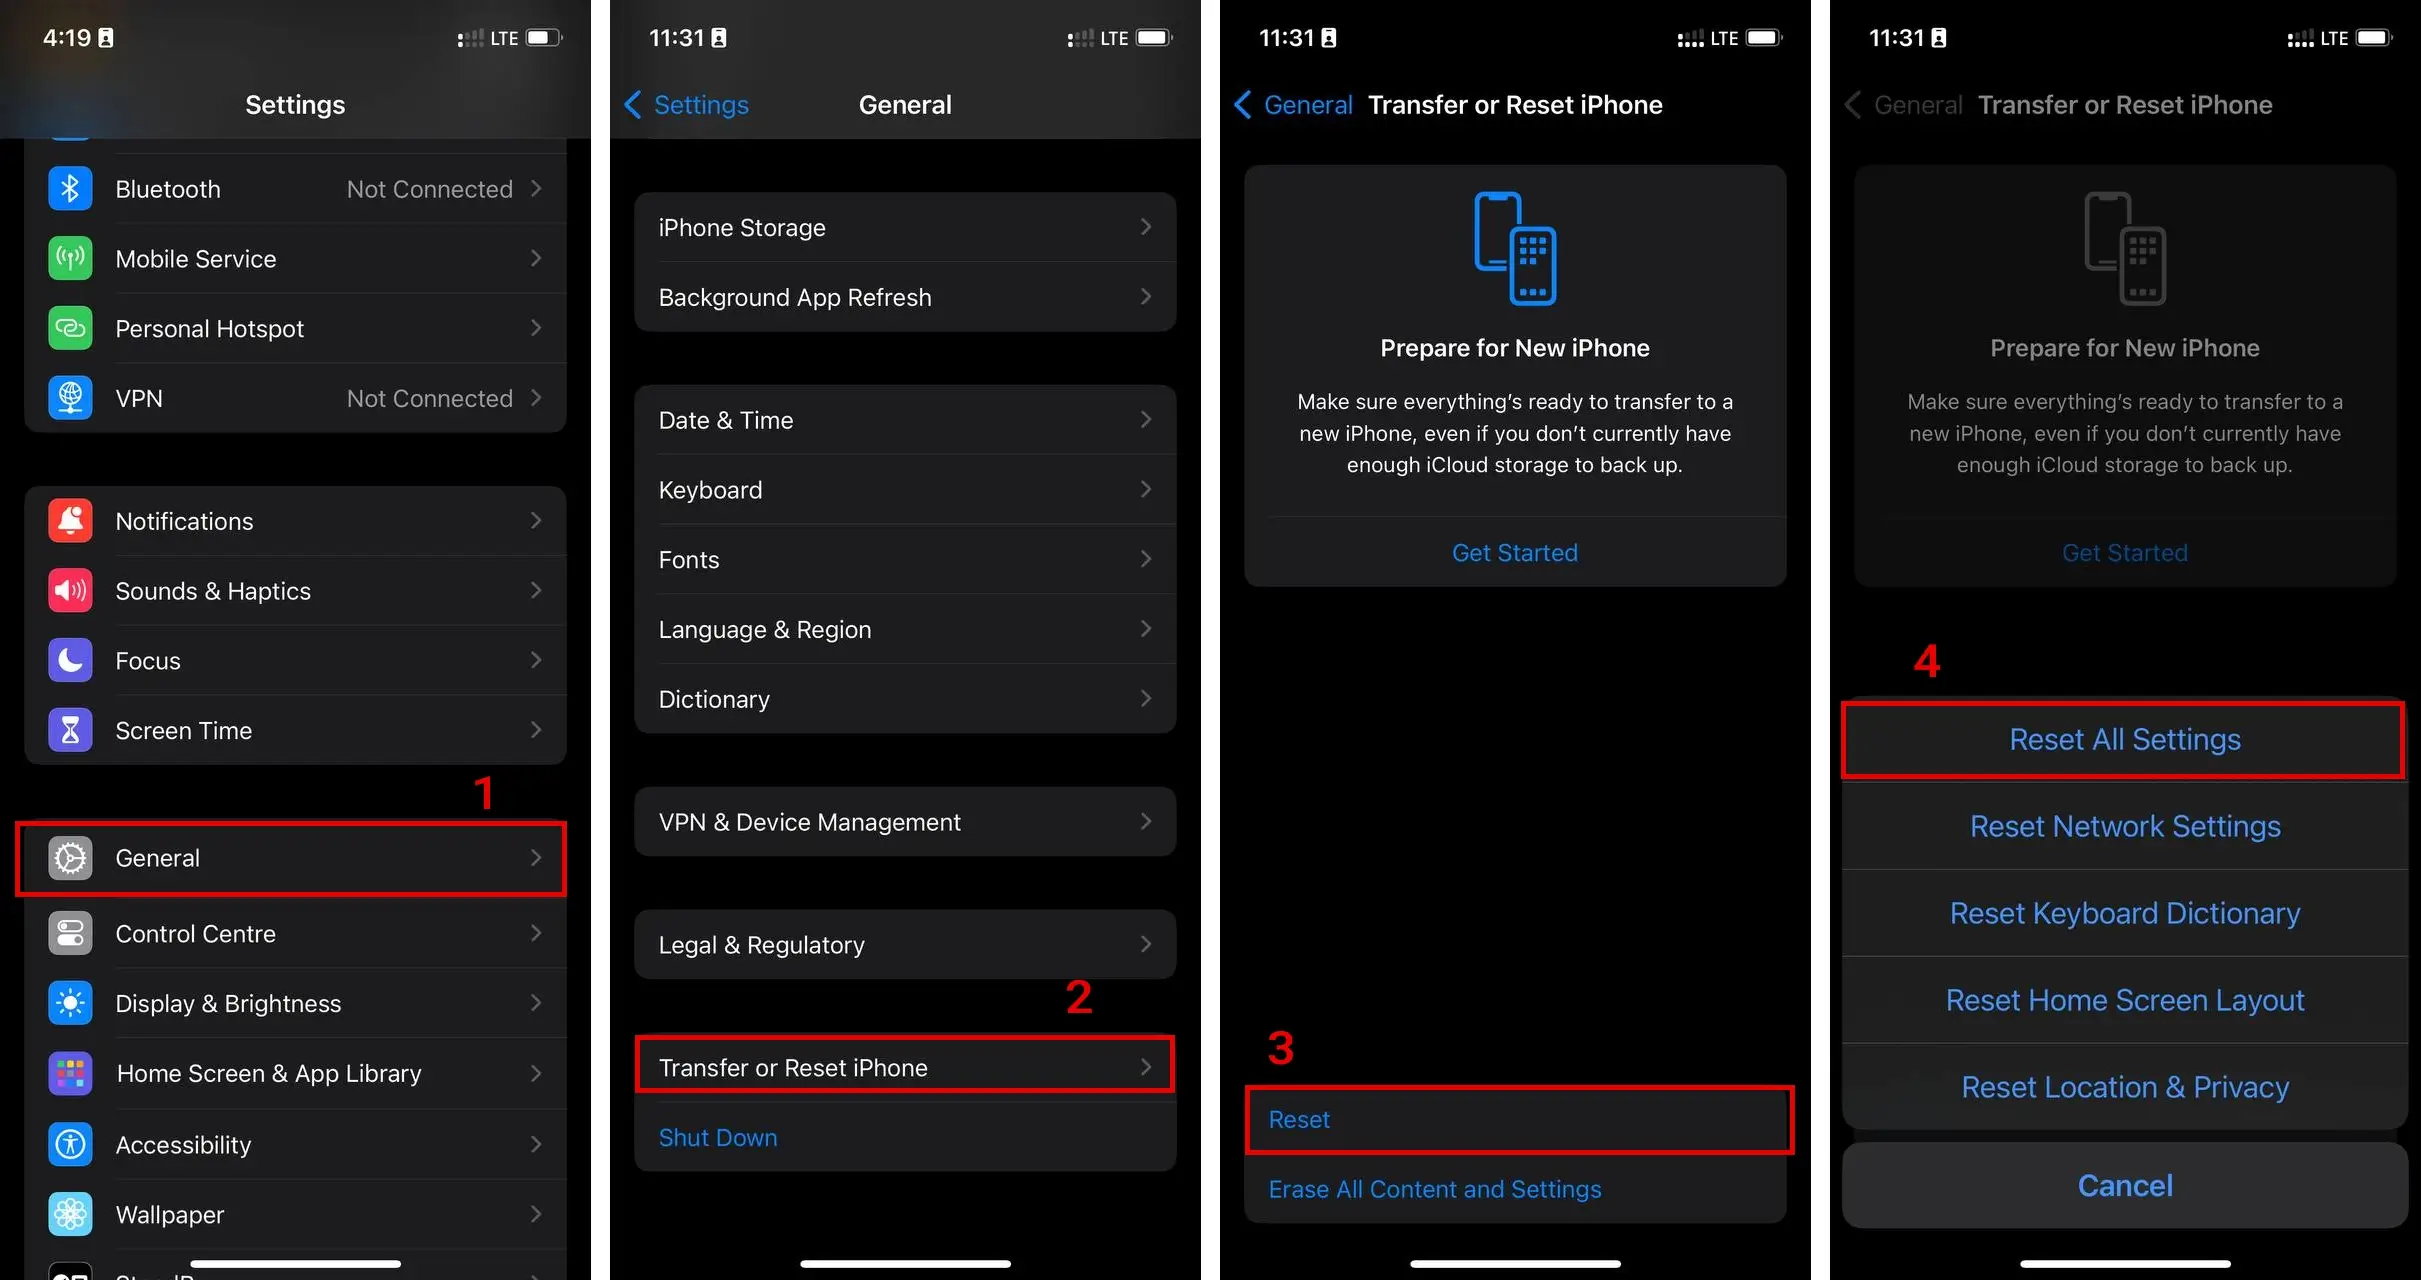
Task: Tap Get Started for Prepare for New iPhone
Action: (x=1513, y=551)
